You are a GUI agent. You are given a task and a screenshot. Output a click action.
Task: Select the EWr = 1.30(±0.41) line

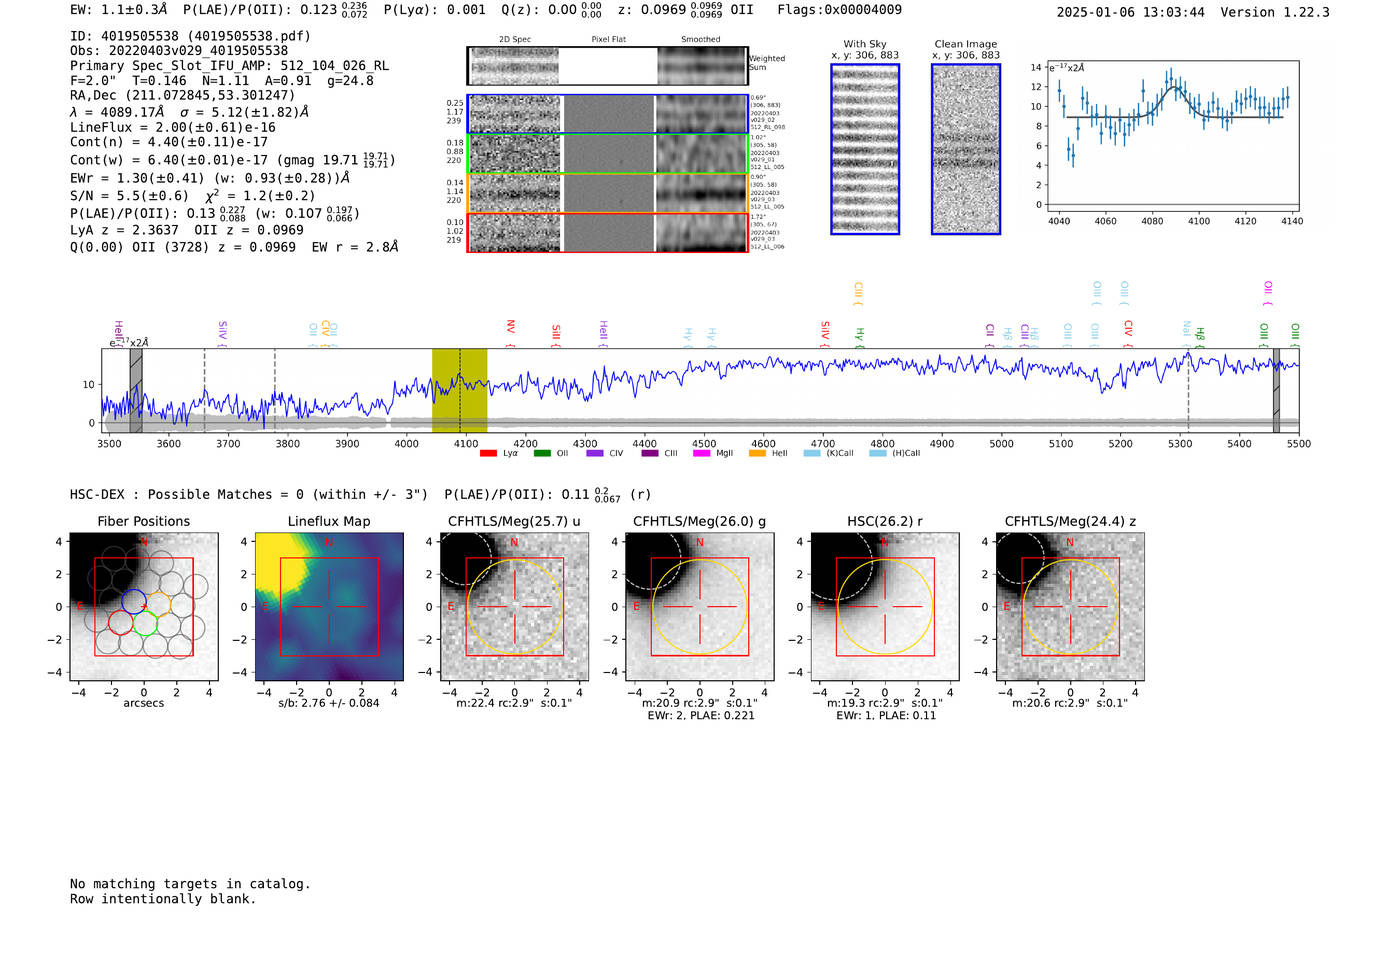coord(210,178)
